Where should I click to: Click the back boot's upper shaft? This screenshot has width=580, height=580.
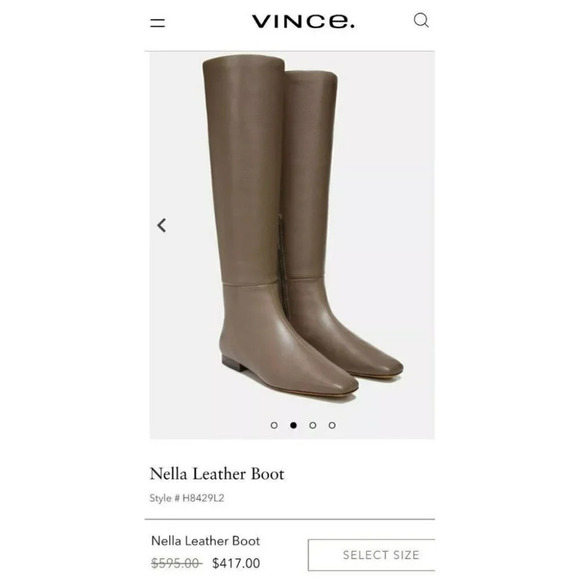point(311,148)
